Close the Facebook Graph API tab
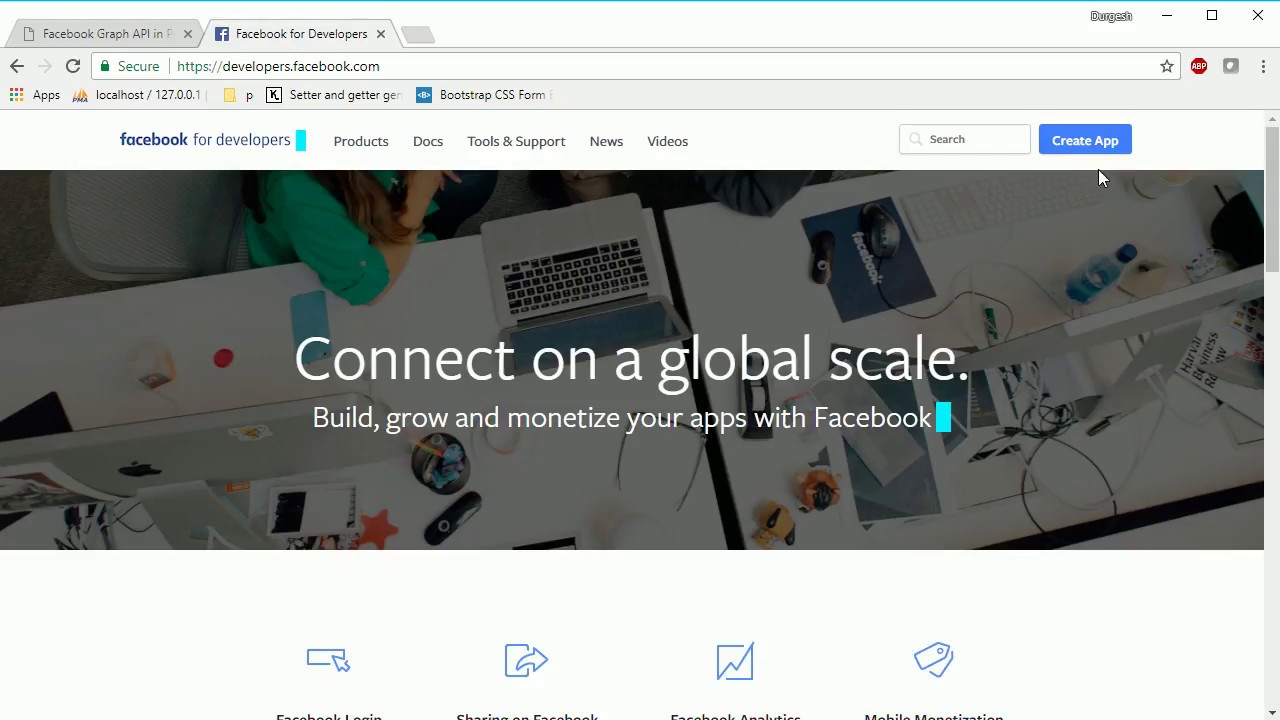 coord(187,34)
